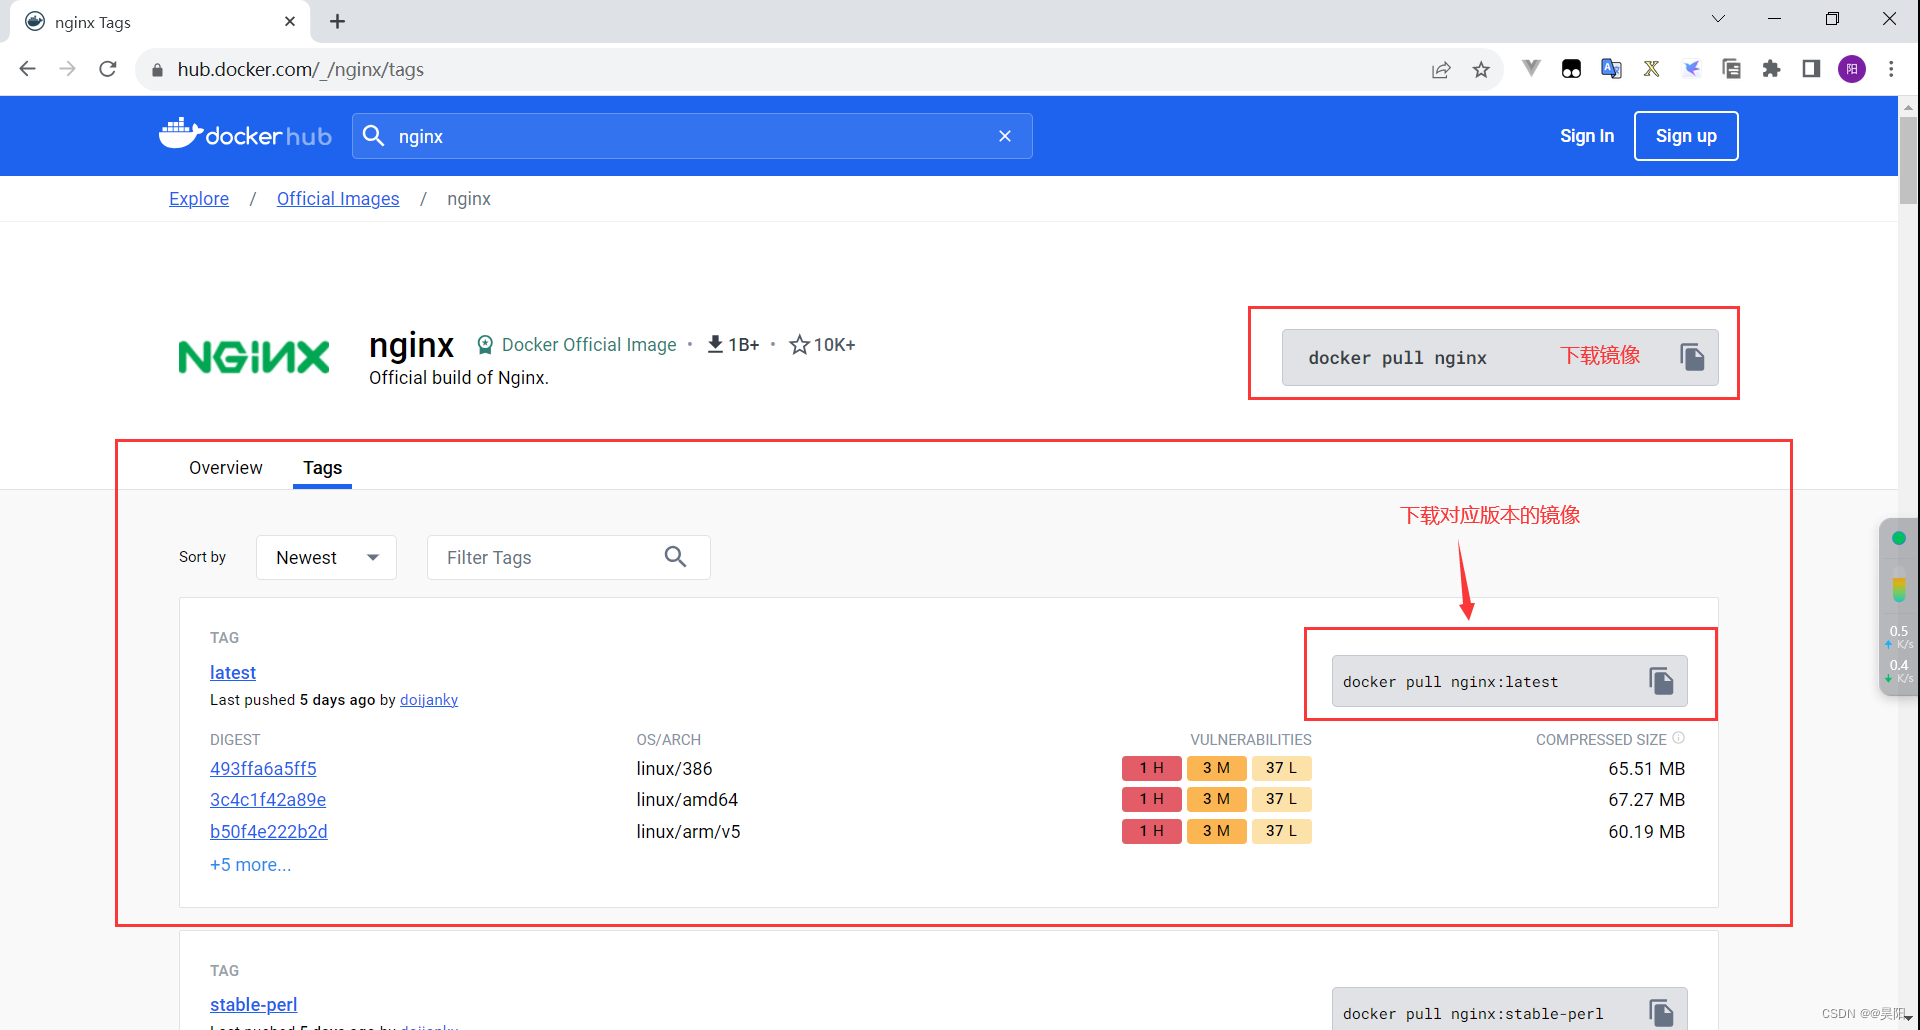This screenshot has height=1030, width=1920.
Task: Open a new browser tab
Action: coord(338,21)
